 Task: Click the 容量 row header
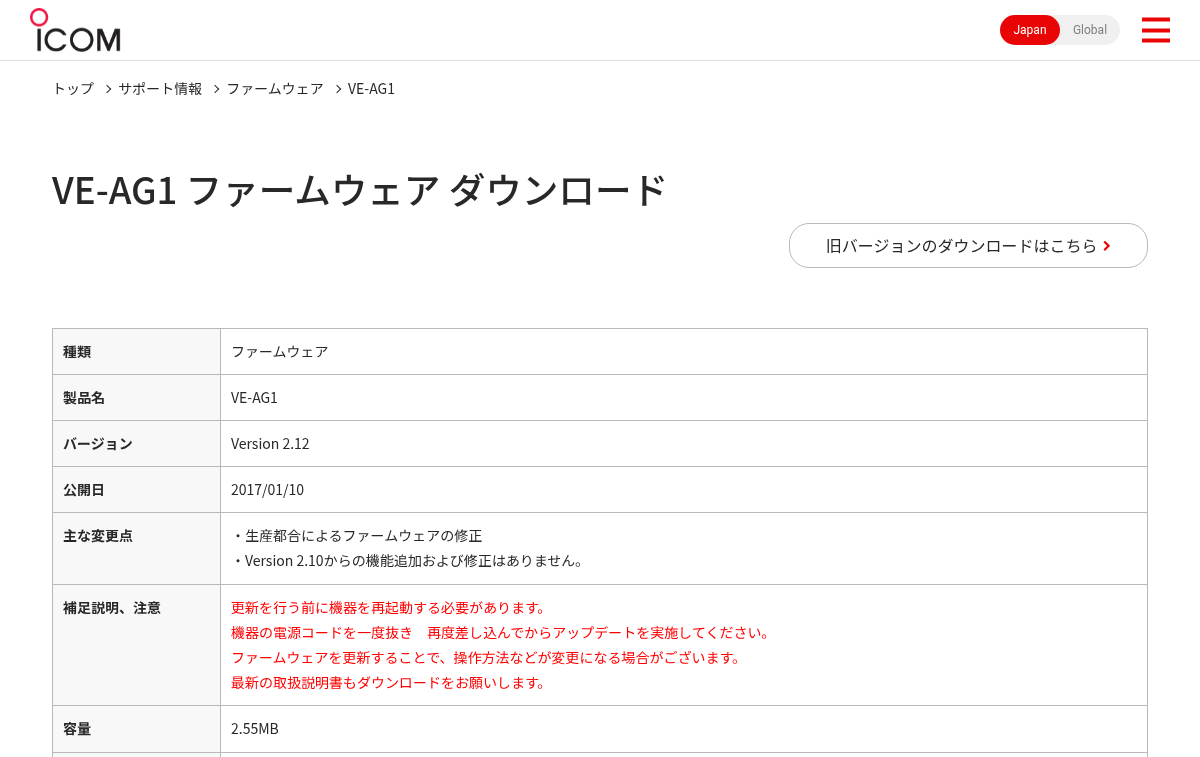click(137, 729)
